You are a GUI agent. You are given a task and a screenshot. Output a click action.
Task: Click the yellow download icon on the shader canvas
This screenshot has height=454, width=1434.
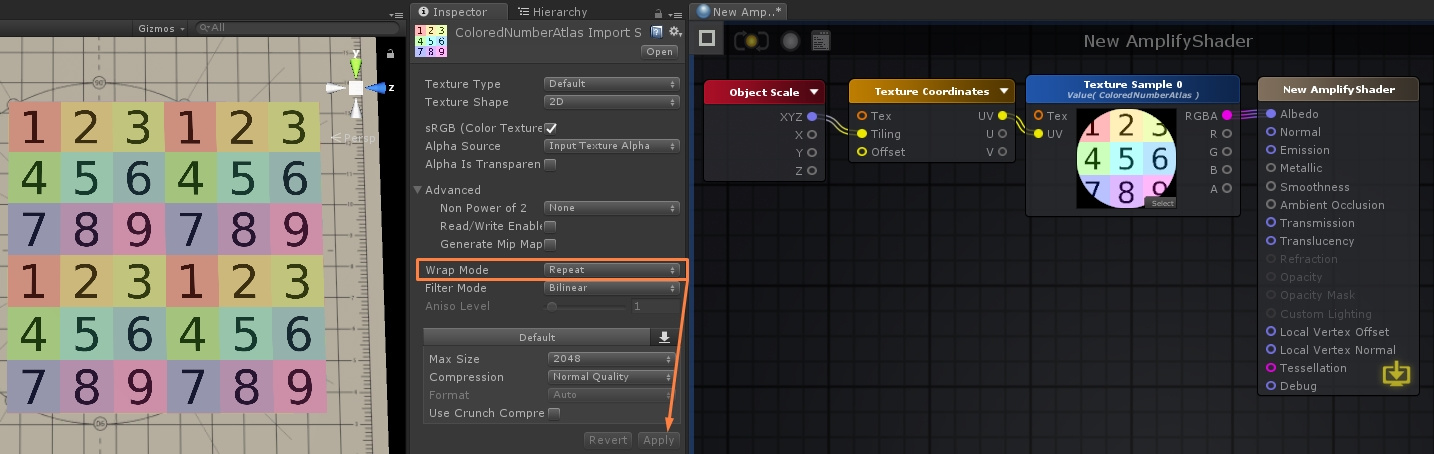point(1396,374)
